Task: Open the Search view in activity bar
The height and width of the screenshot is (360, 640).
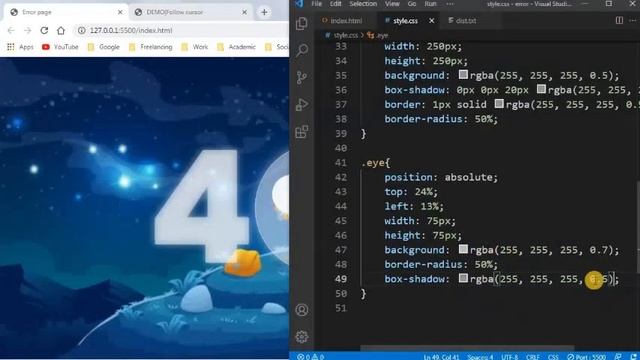Action: coord(302,50)
